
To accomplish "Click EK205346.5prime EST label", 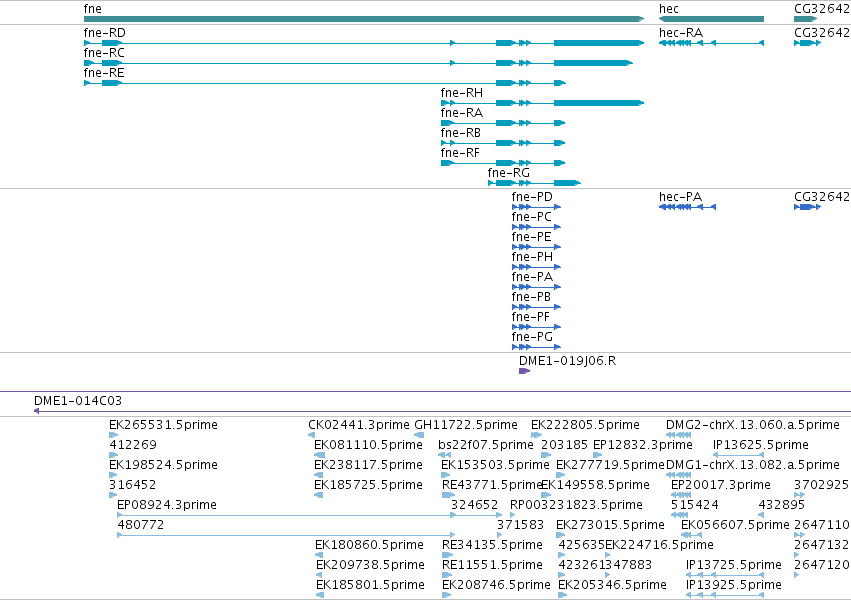I will point(612,585).
